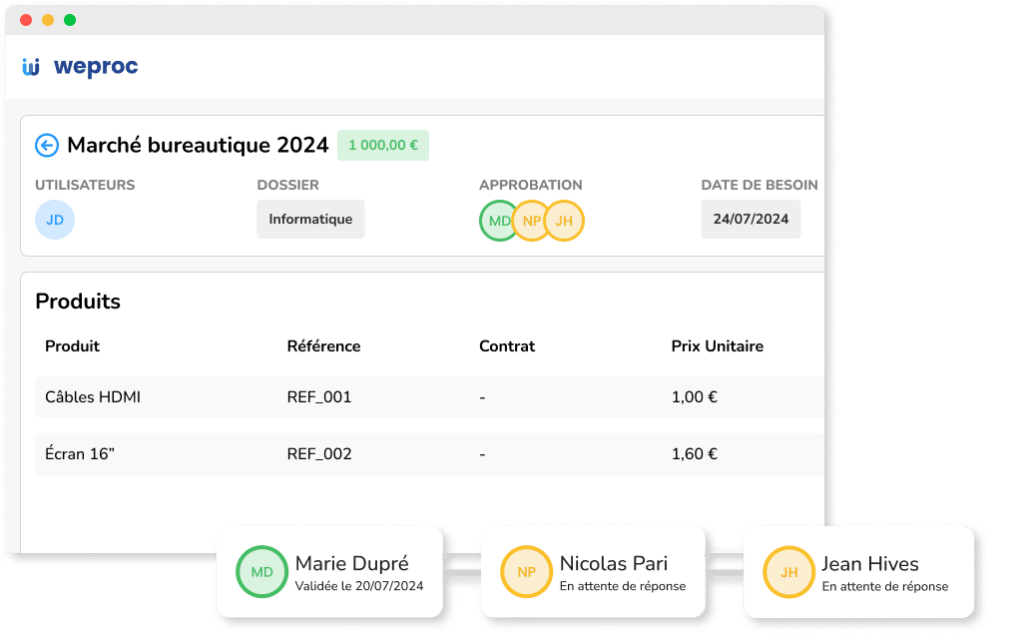
Task: Open the Informatique dossier tag
Action: 310,219
